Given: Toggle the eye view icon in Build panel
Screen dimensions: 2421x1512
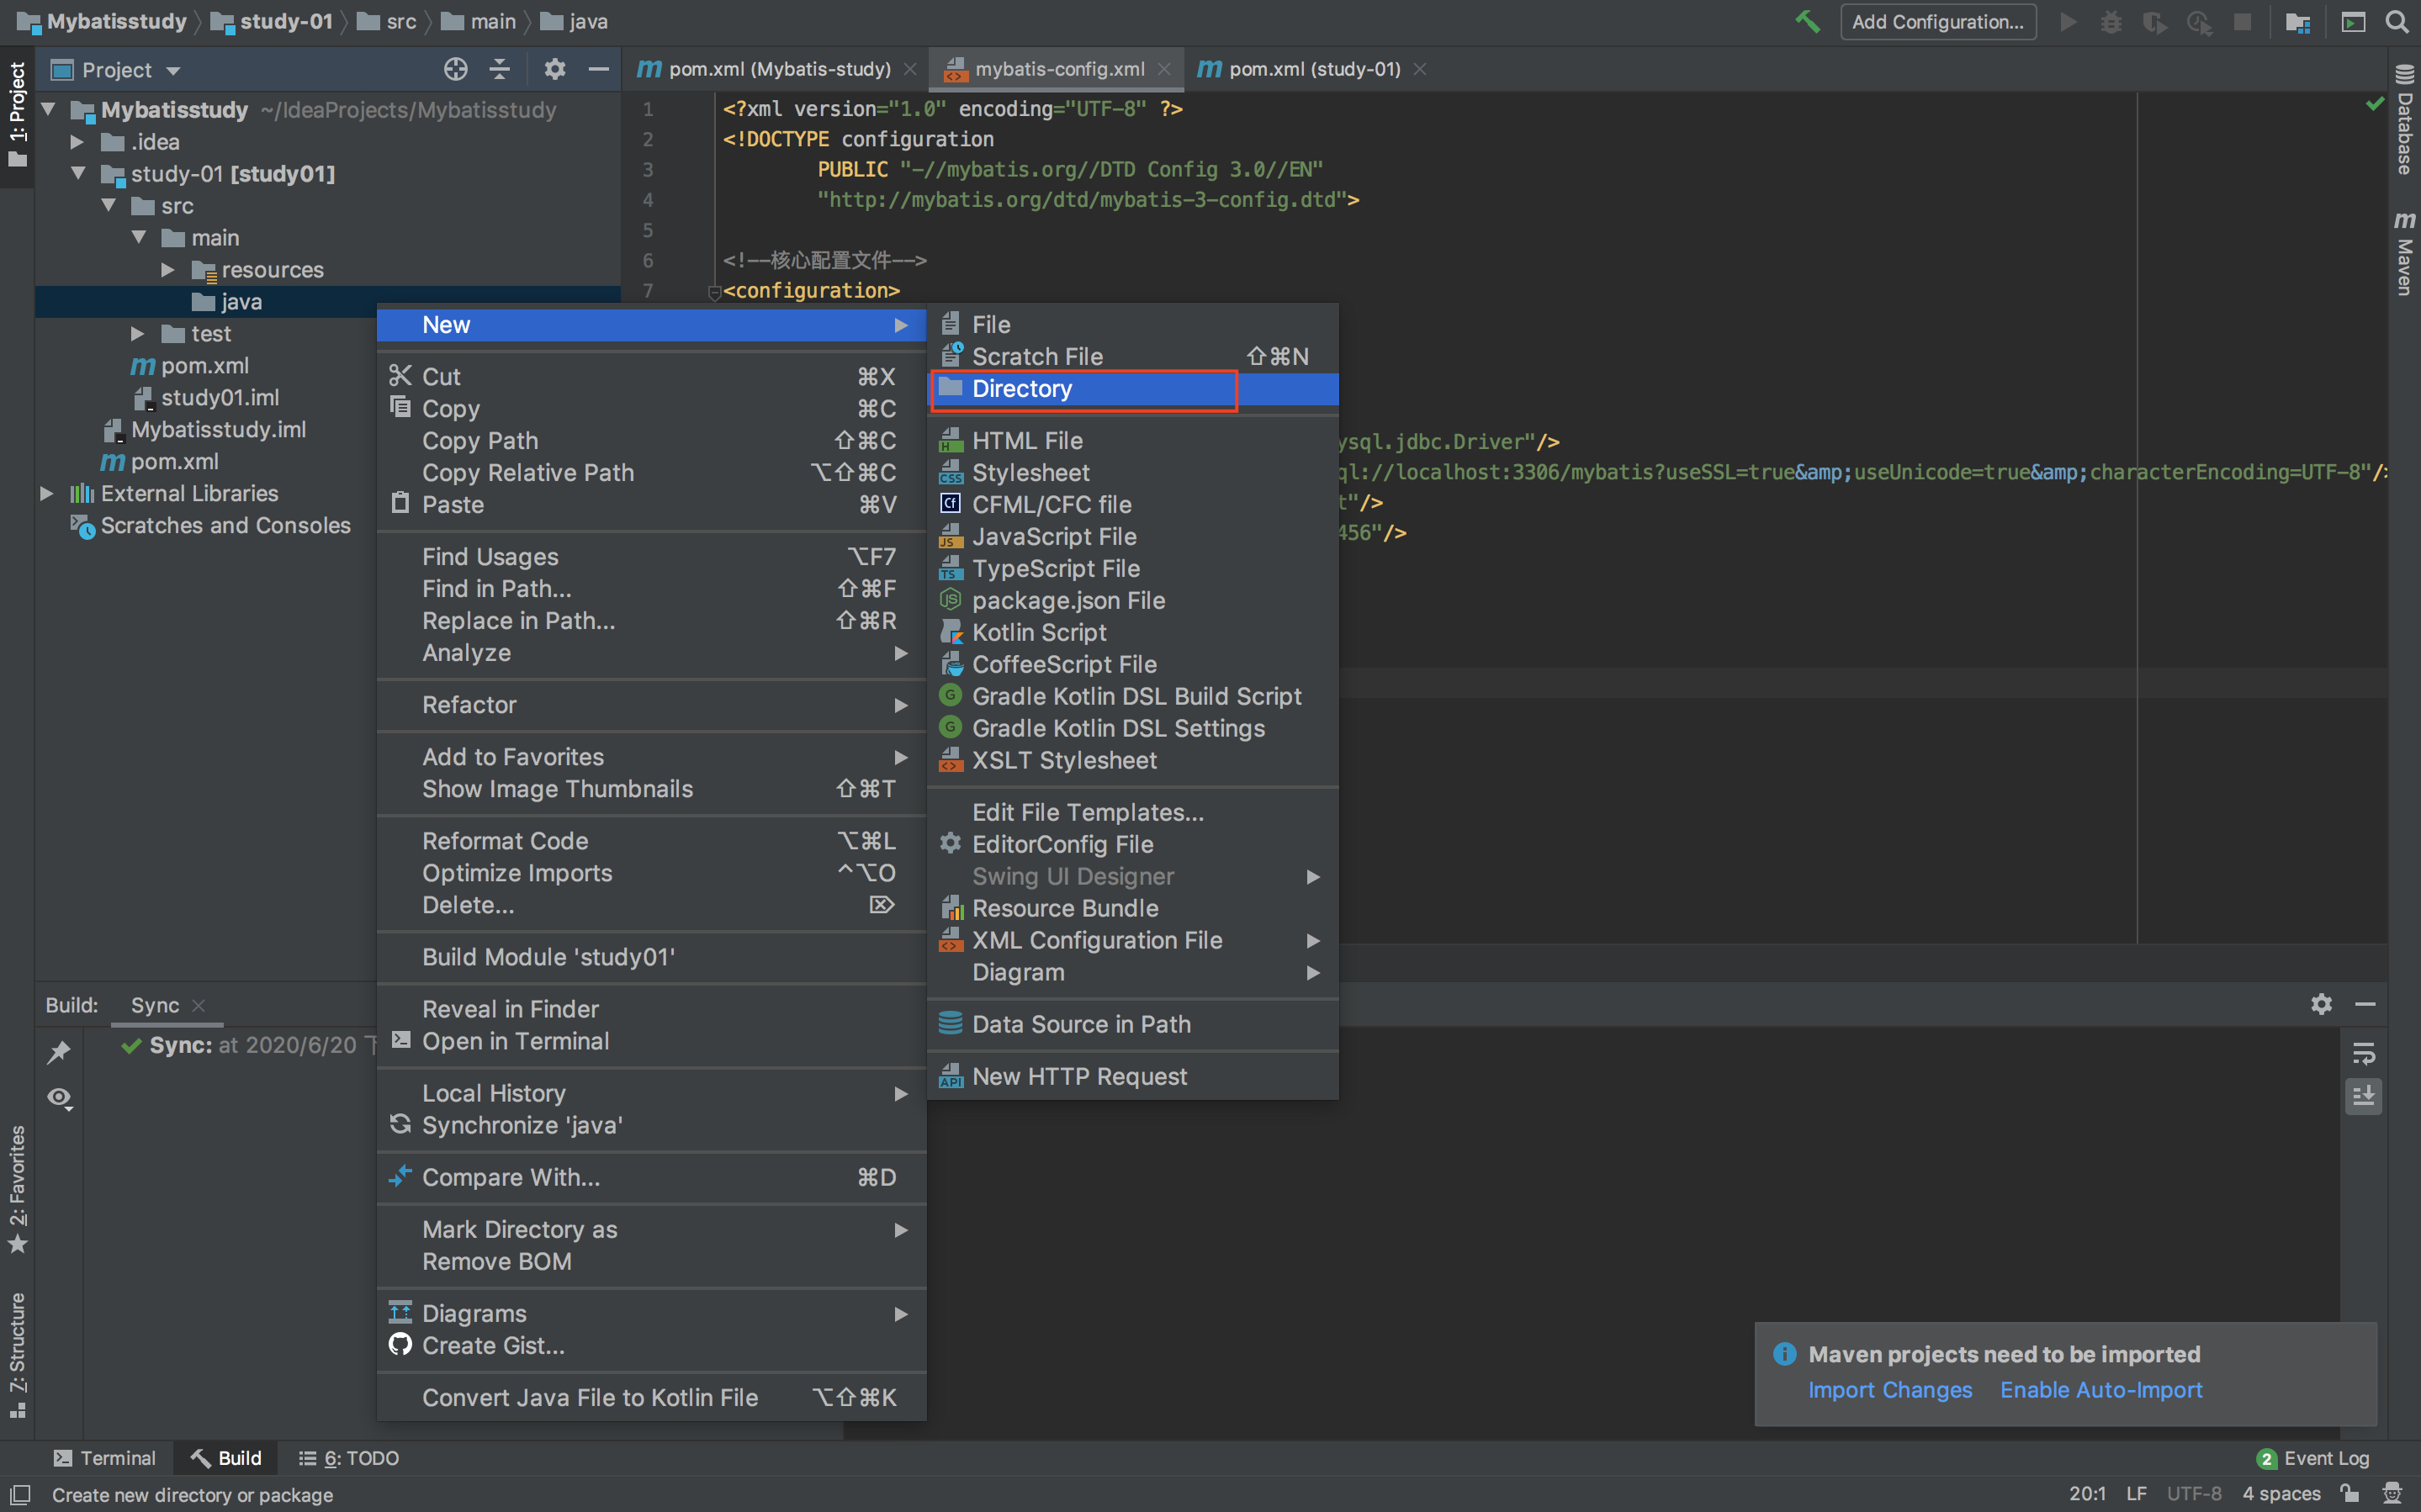Looking at the screenshot, I should pos(59,1098).
